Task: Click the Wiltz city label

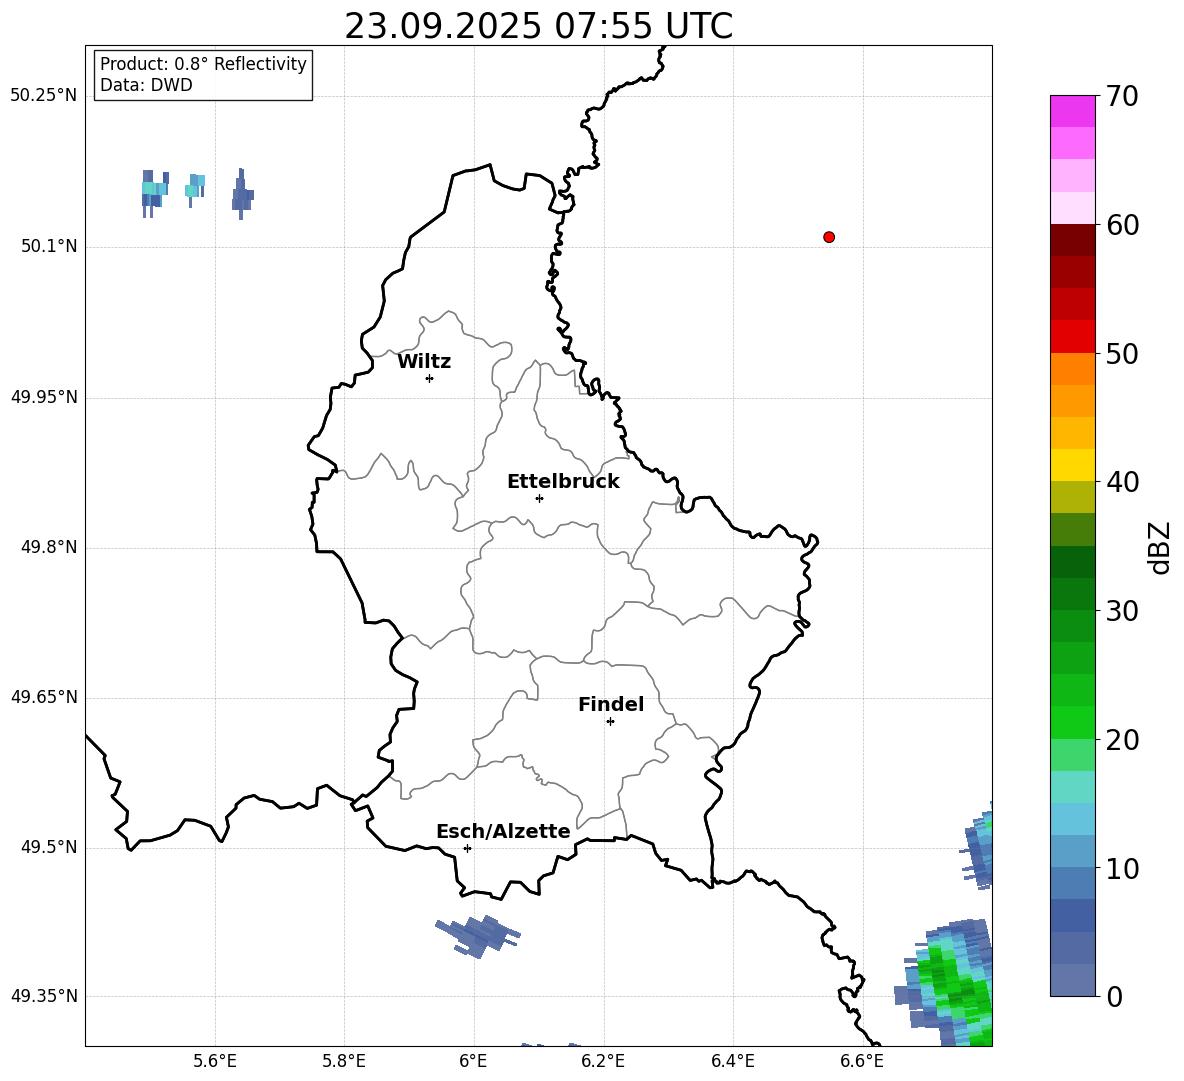Action: (424, 362)
